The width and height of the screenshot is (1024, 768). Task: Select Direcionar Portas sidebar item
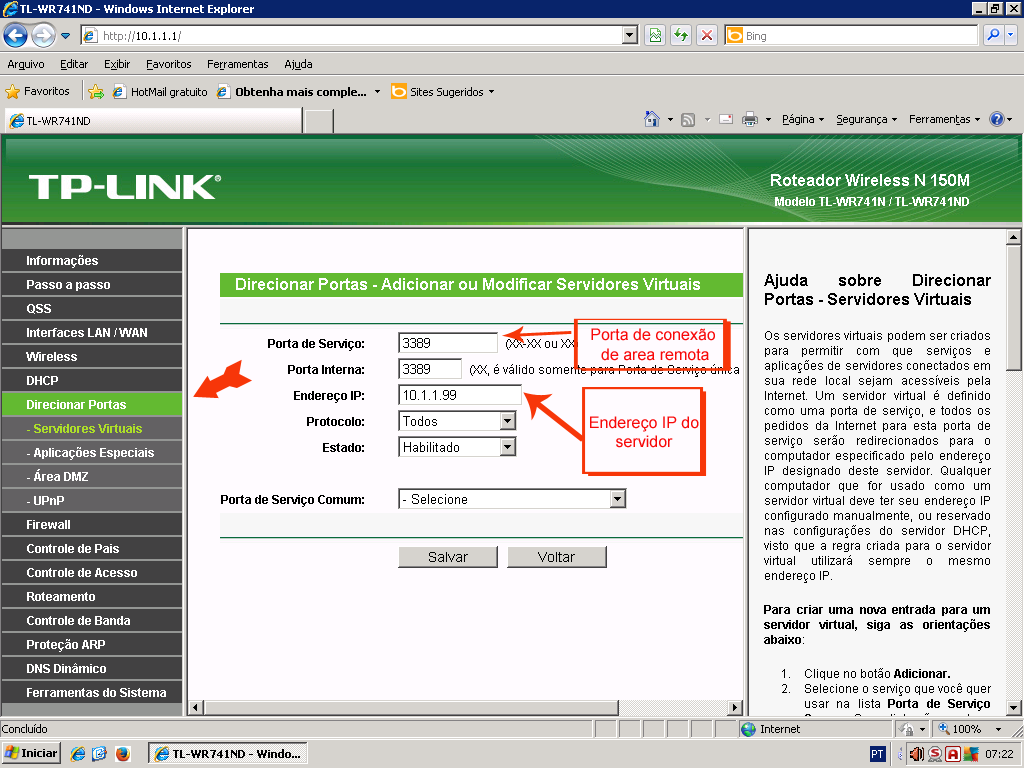click(x=92, y=405)
